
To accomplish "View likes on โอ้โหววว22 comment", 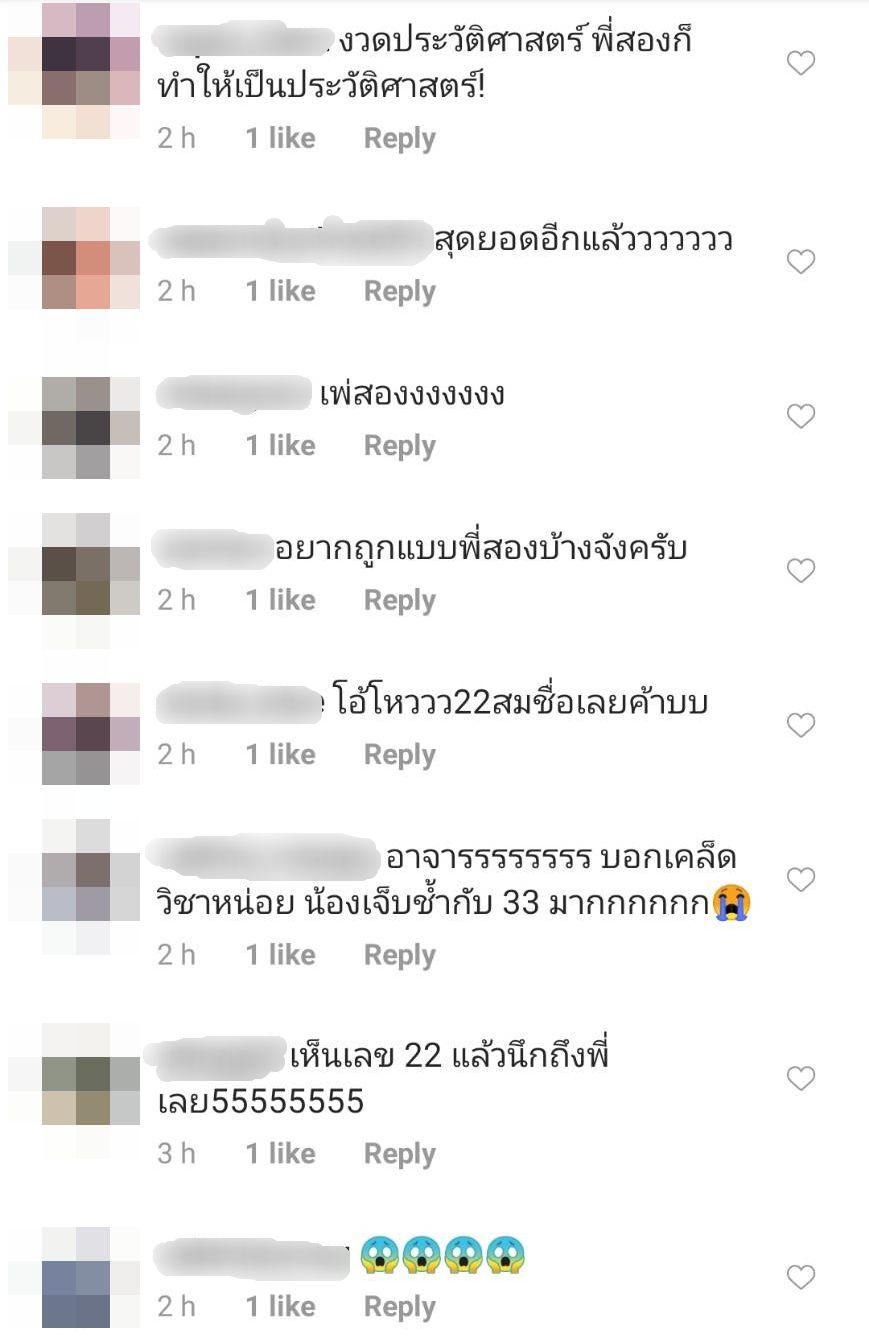I will pos(280,754).
